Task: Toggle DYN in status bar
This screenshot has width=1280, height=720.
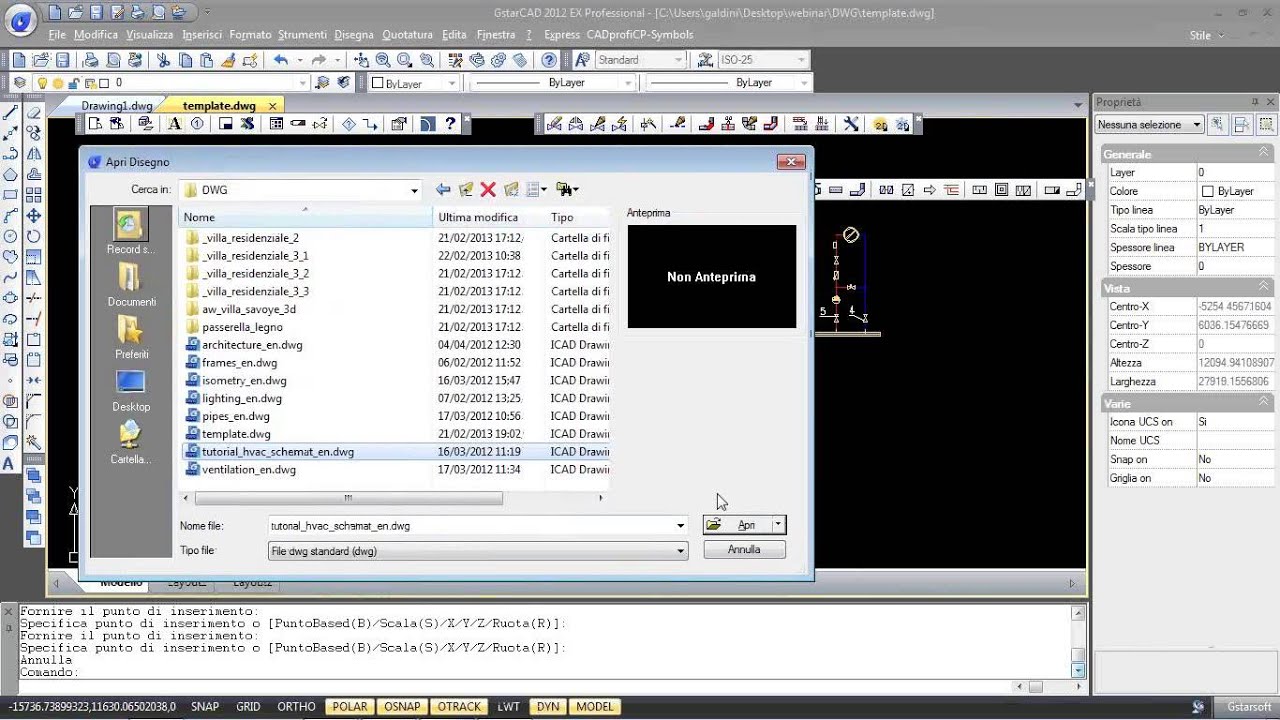Action: tap(548, 706)
